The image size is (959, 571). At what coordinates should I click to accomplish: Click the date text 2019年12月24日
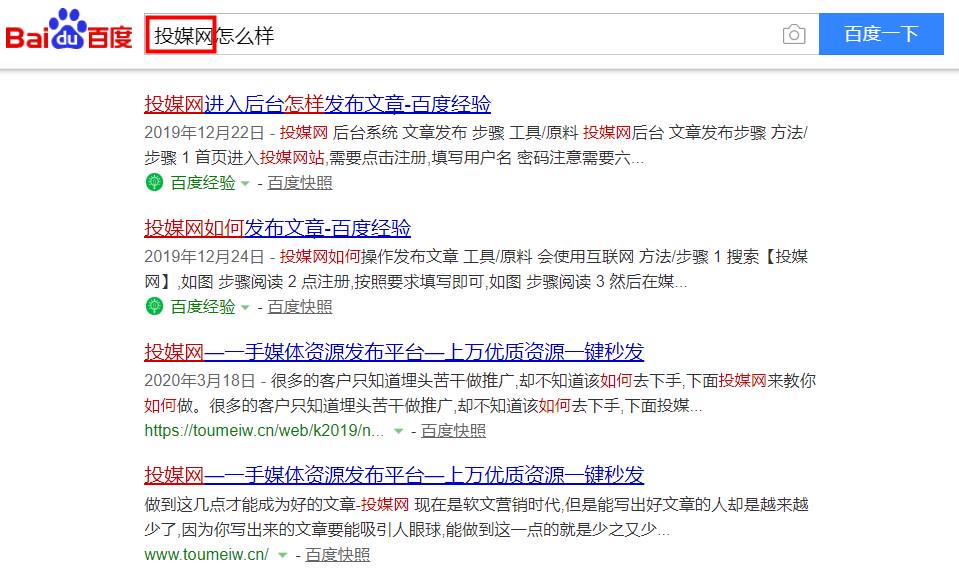(x=204, y=256)
